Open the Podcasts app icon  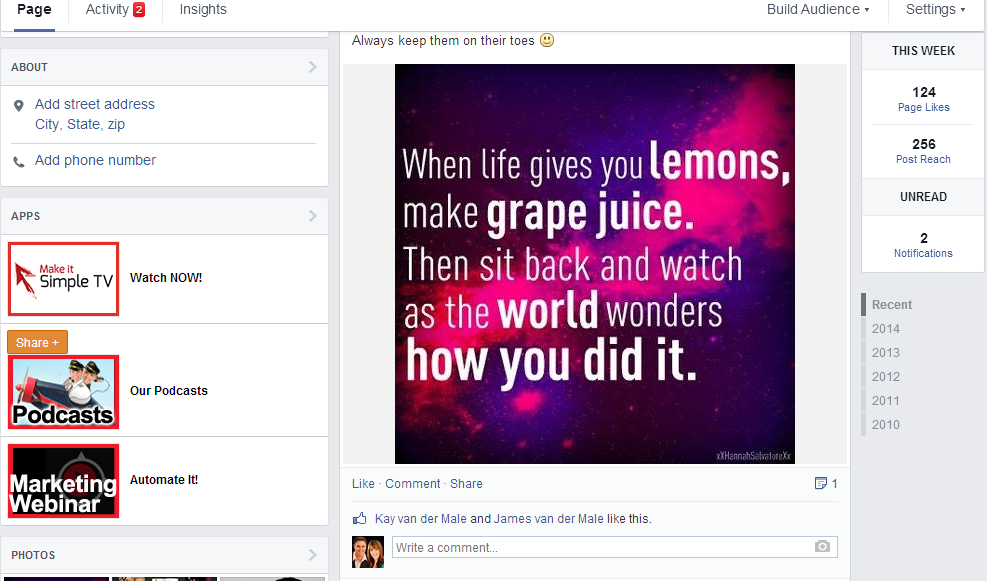[x=64, y=392]
